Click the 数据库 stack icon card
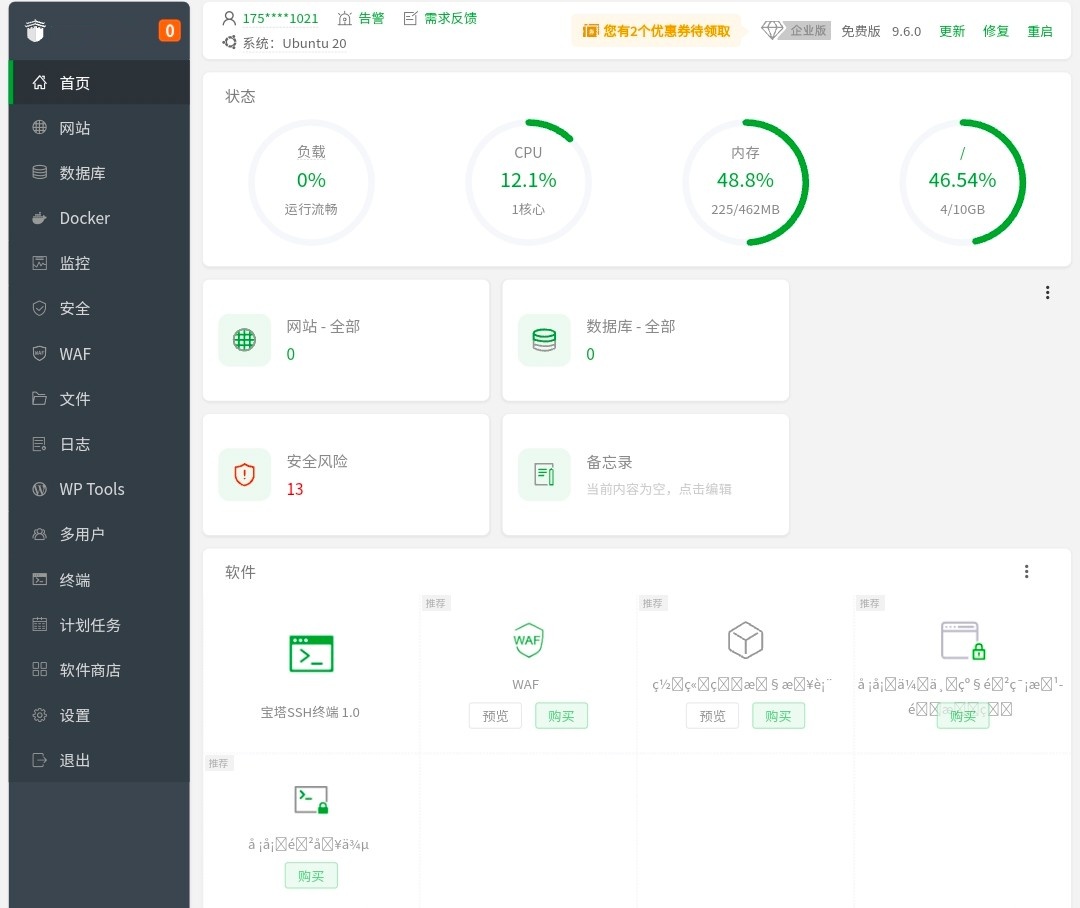The height and width of the screenshot is (908, 1080). 544,340
